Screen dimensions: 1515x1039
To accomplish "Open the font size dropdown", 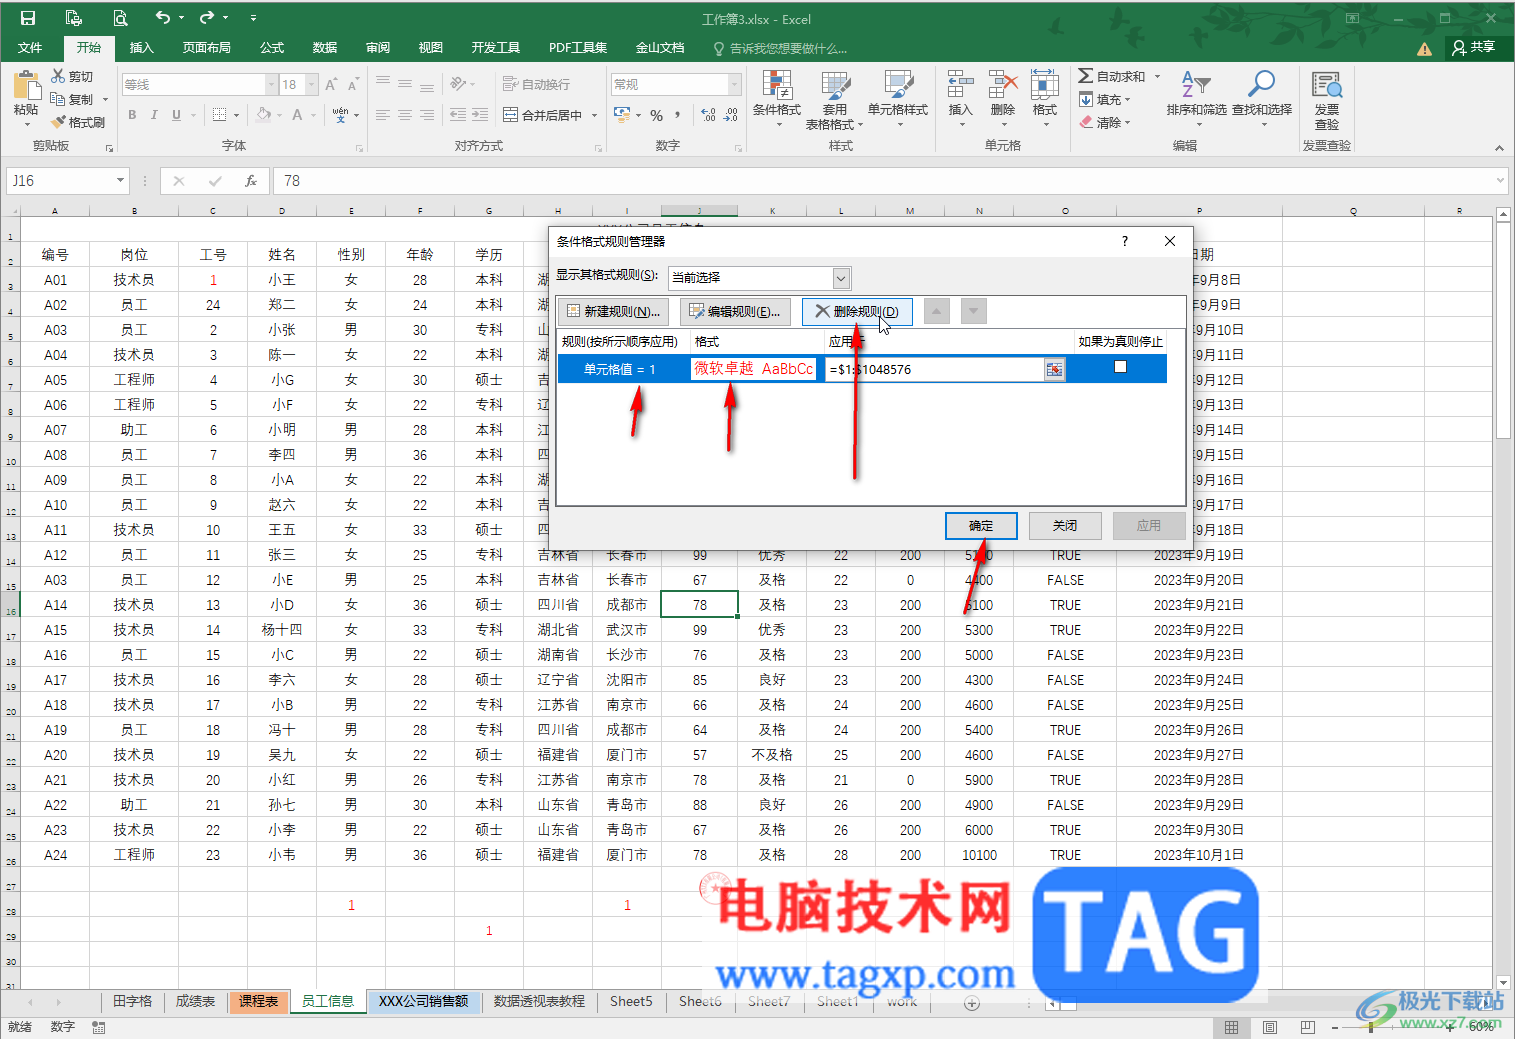I will (312, 84).
